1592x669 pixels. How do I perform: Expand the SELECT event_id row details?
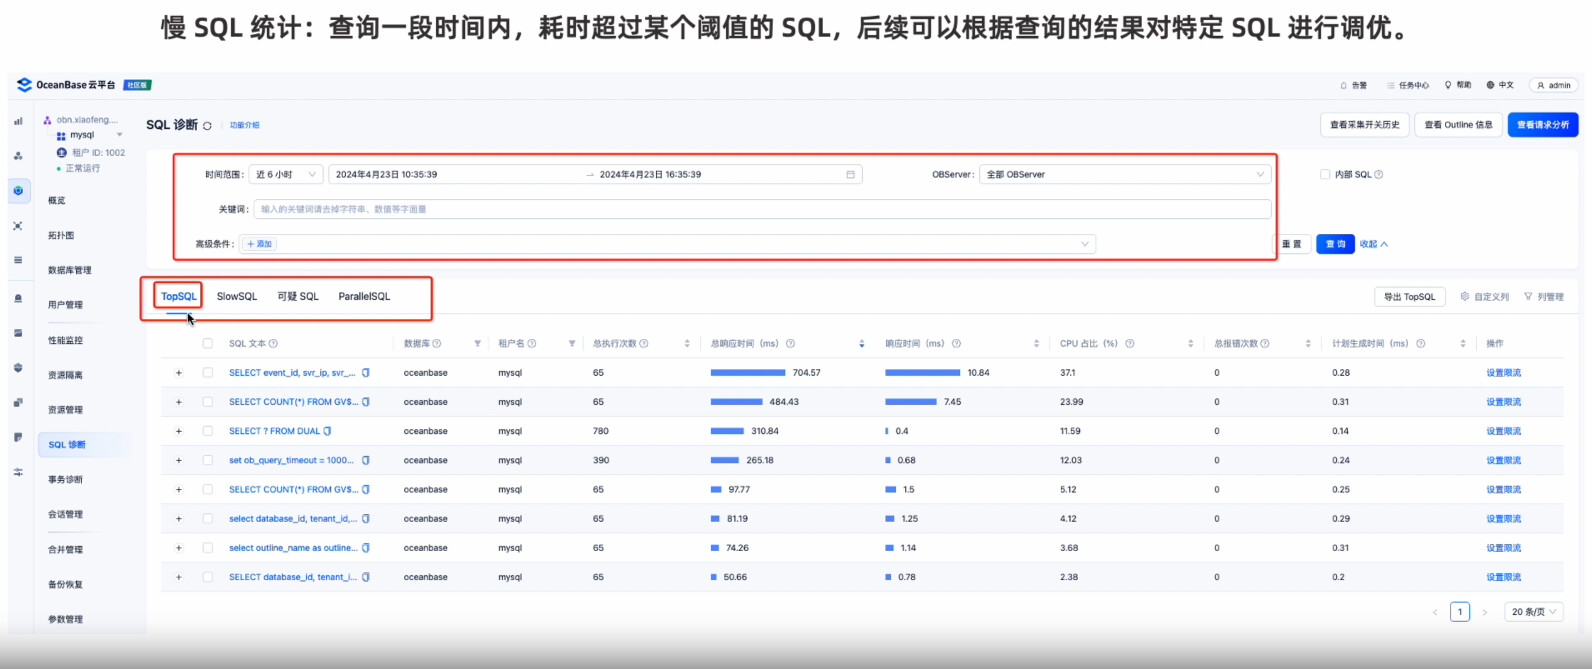(179, 373)
